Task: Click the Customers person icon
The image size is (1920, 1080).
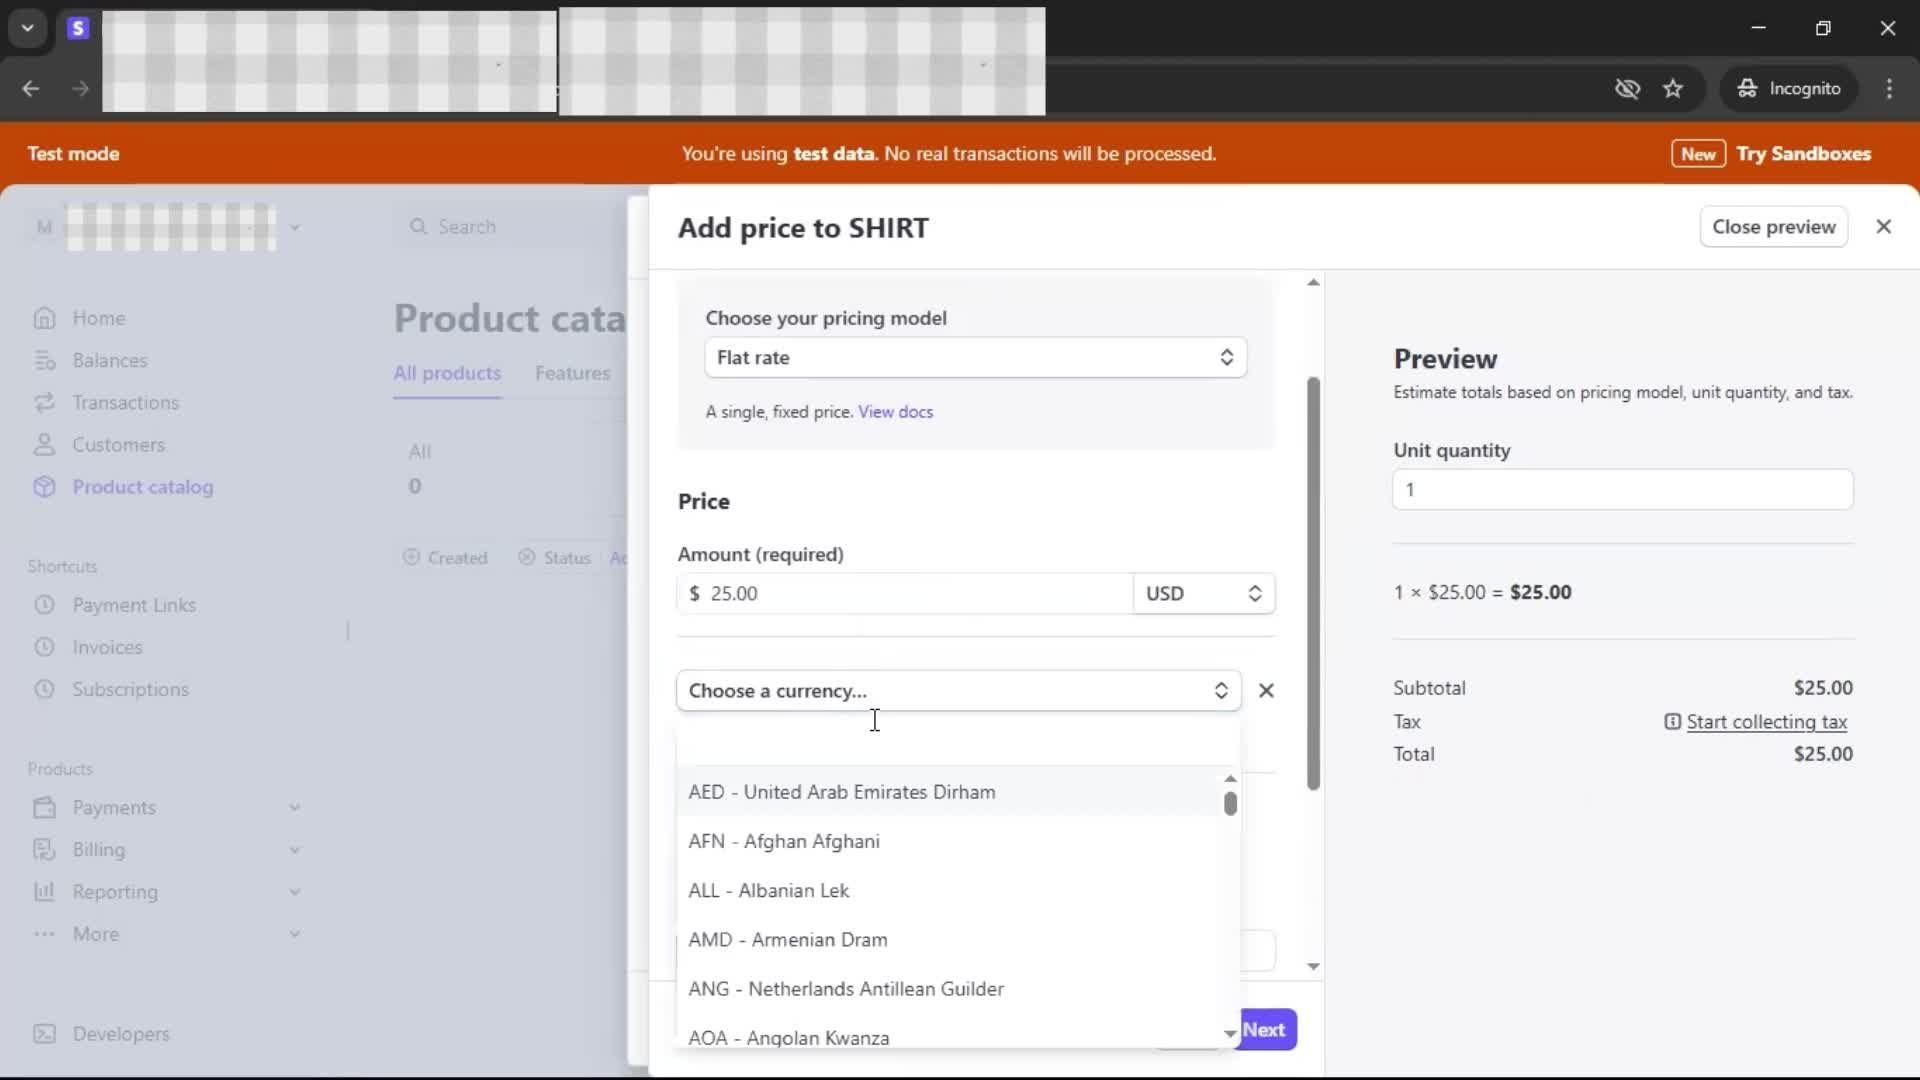Action: click(44, 445)
